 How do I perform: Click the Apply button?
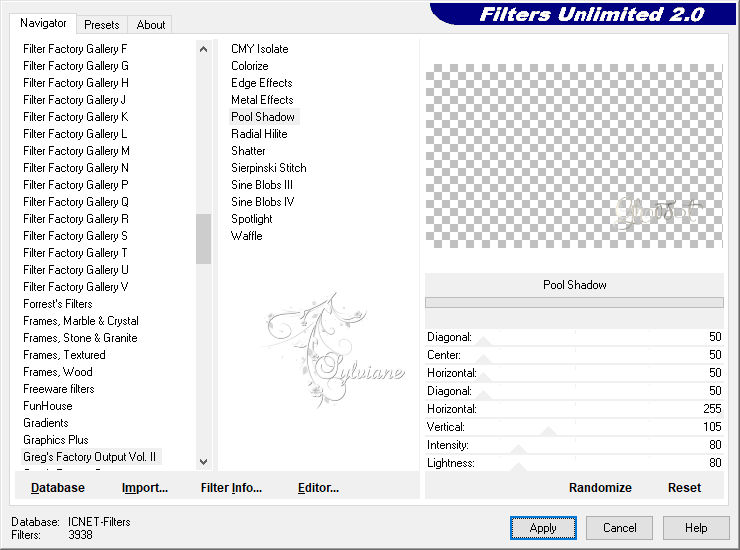click(x=543, y=528)
